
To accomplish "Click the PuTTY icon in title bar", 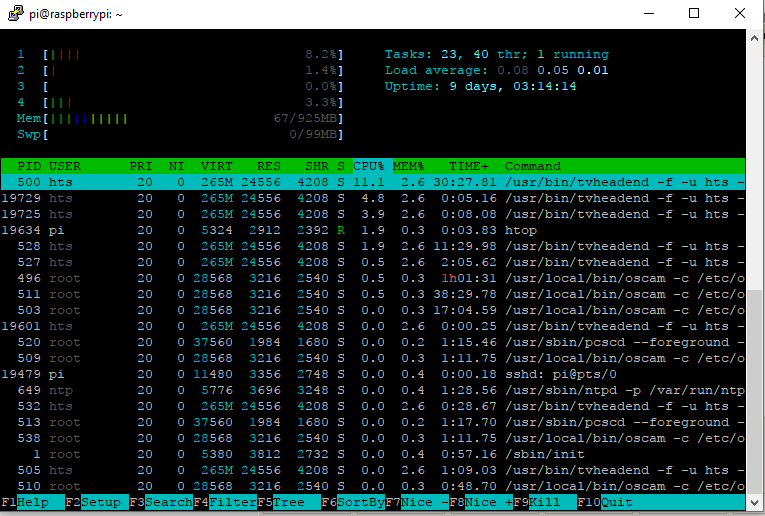I will click(16, 13).
